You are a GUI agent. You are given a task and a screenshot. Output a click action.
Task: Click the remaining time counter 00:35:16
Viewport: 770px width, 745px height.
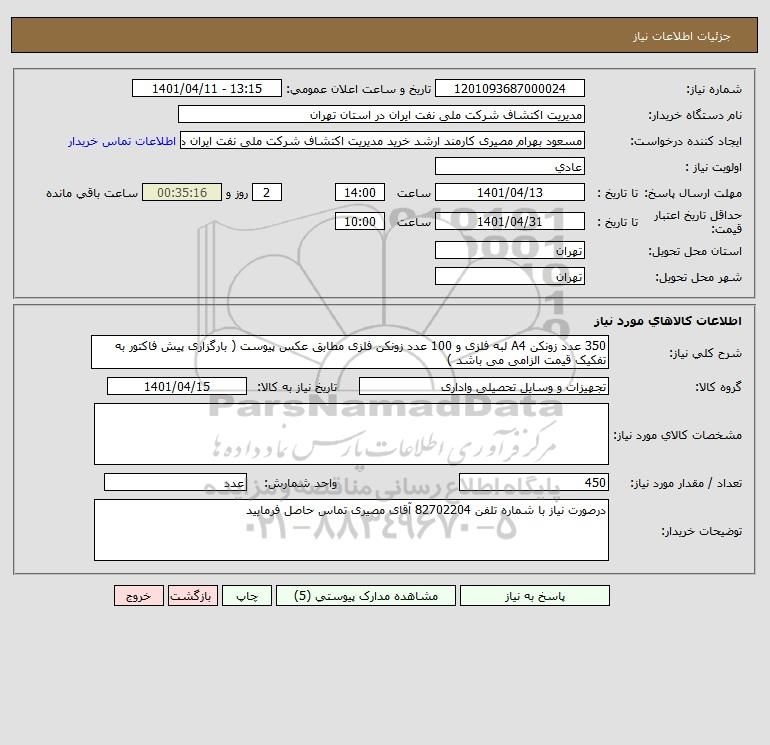pyautogui.click(x=182, y=193)
